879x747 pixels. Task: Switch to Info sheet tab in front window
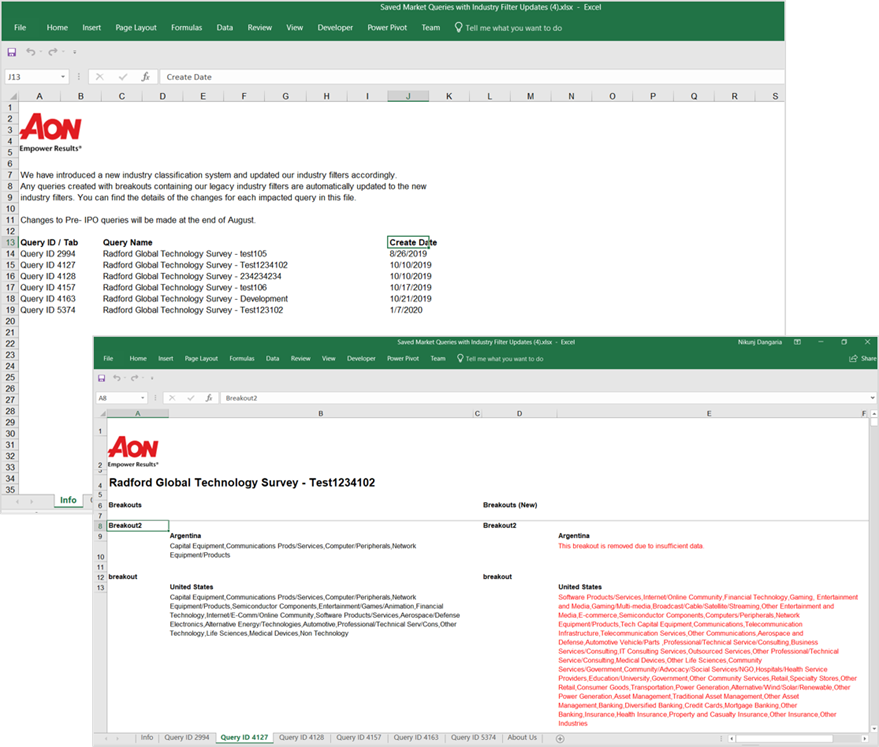(147, 737)
